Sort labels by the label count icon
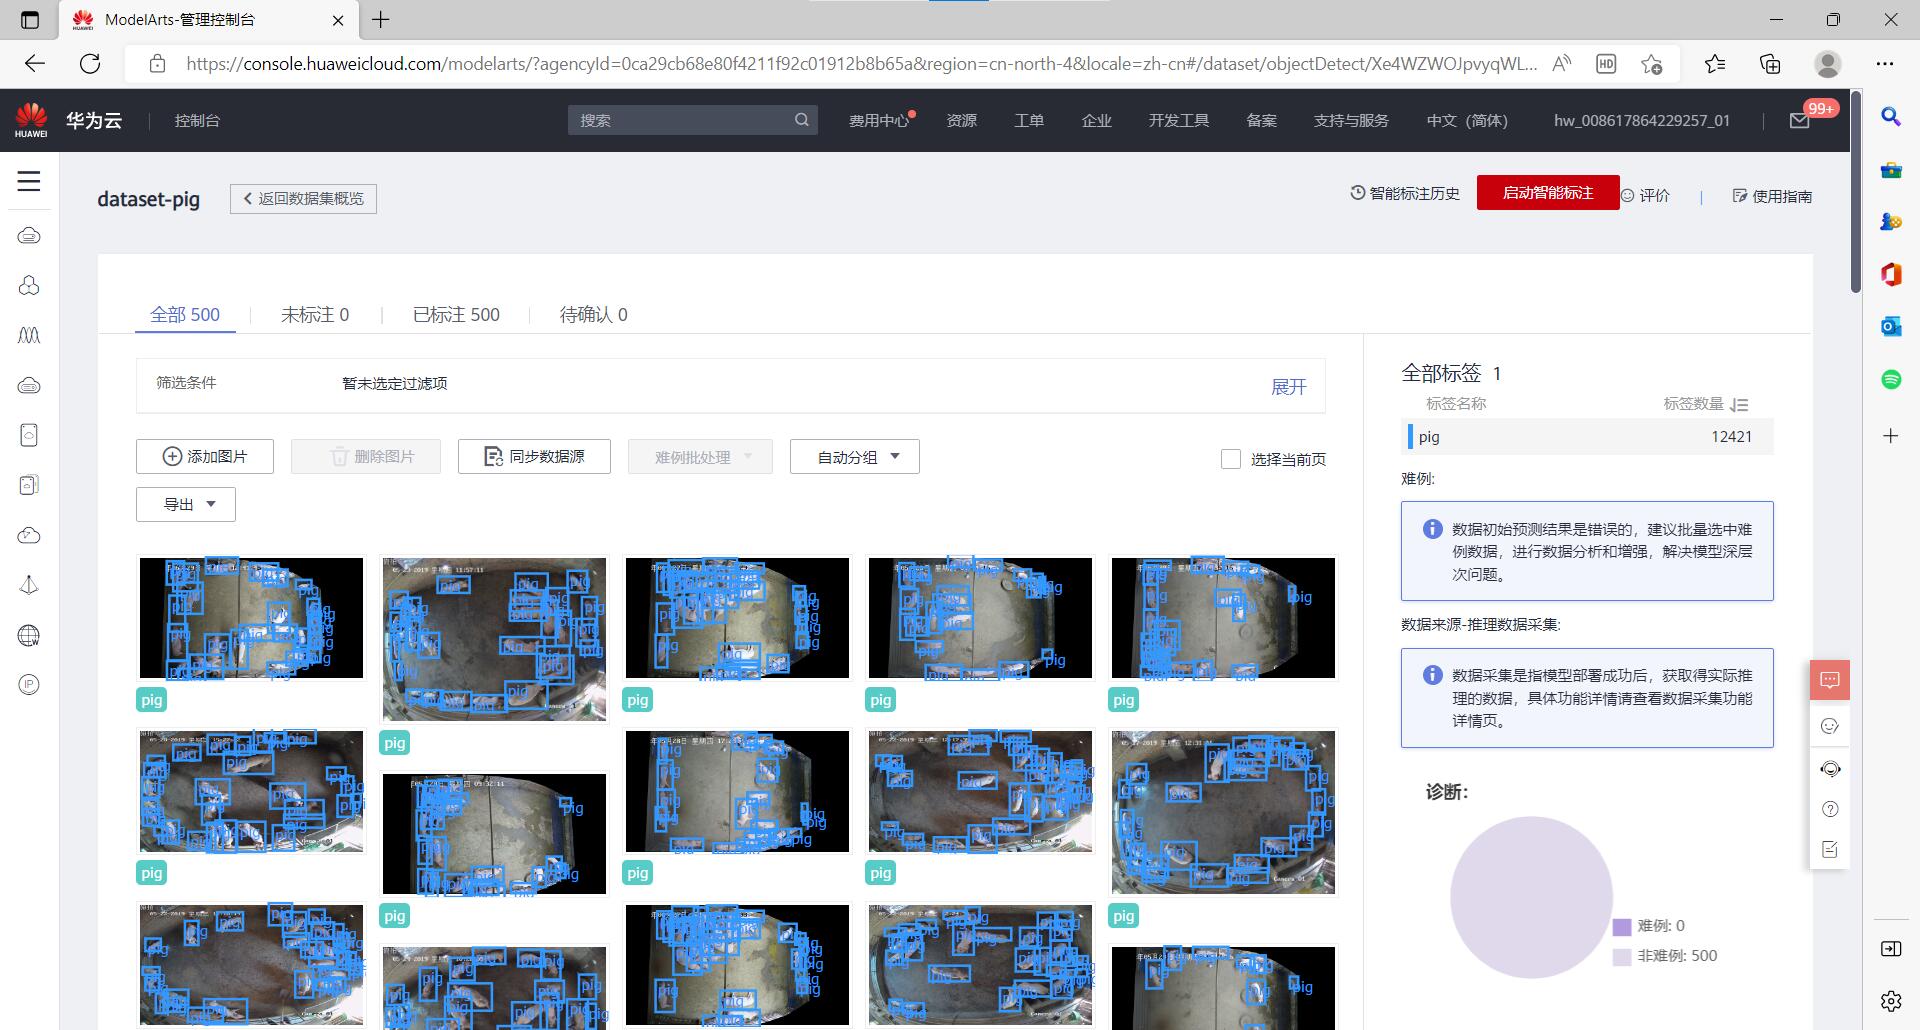 (x=1740, y=405)
